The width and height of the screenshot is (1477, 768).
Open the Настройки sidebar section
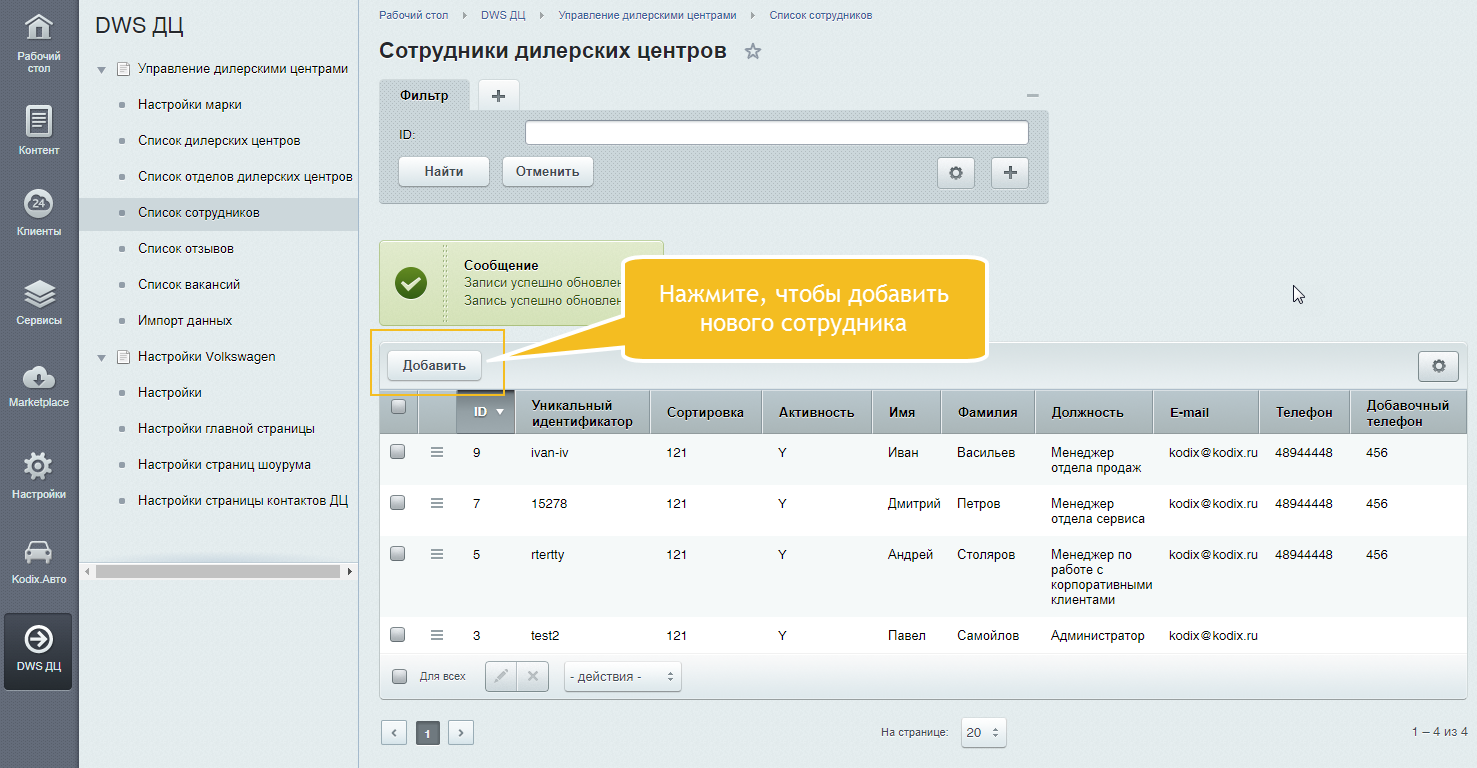(39, 475)
